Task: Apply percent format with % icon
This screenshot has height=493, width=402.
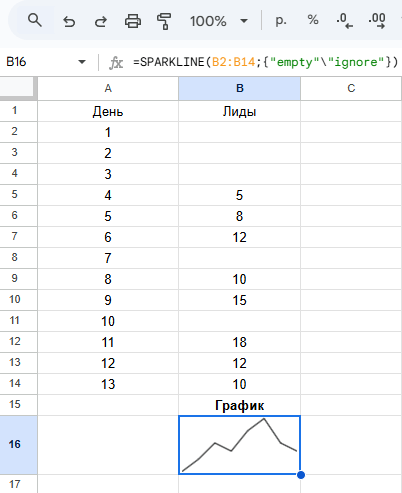Action: 313,20
